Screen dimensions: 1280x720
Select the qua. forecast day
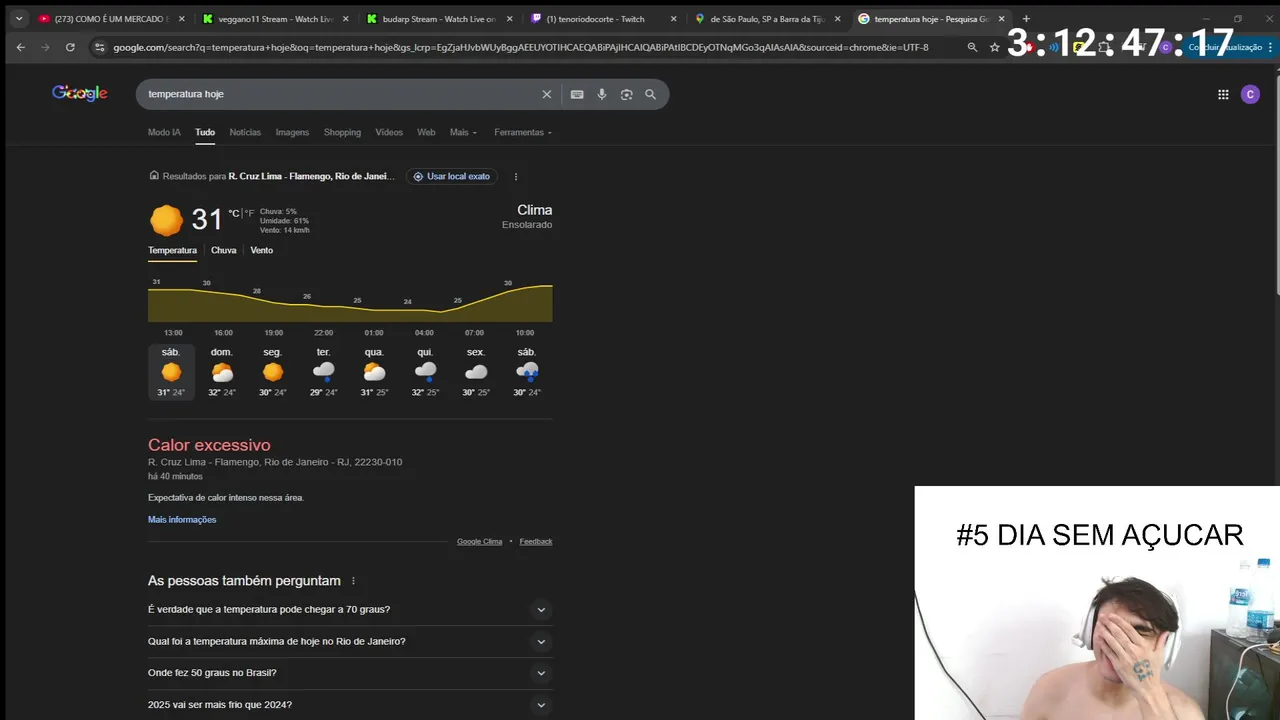374,372
